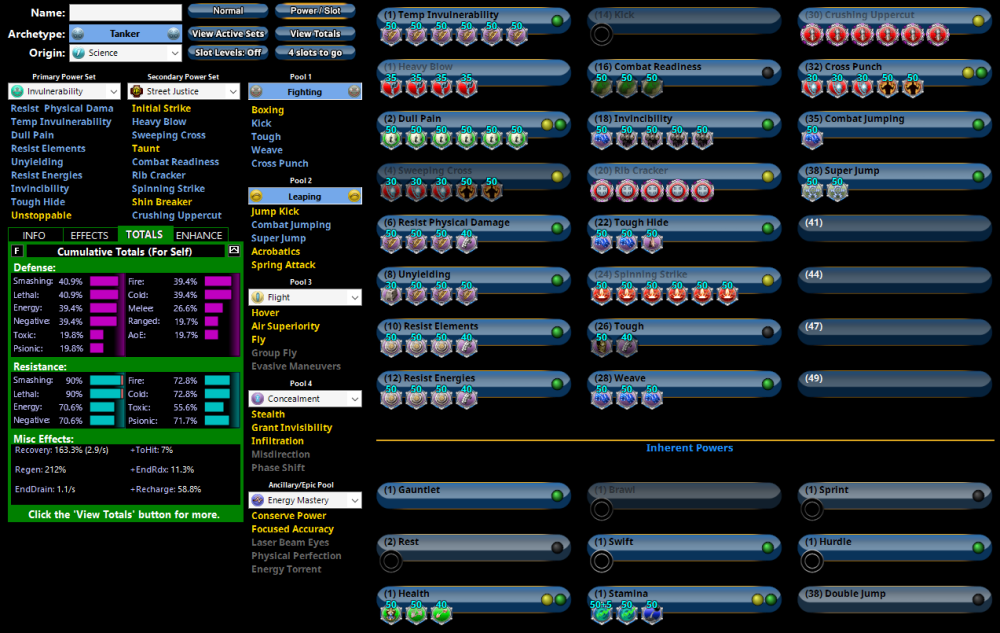Switch to the EFFECTS tab
The image size is (1000, 633).
click(x=89, y=235)
